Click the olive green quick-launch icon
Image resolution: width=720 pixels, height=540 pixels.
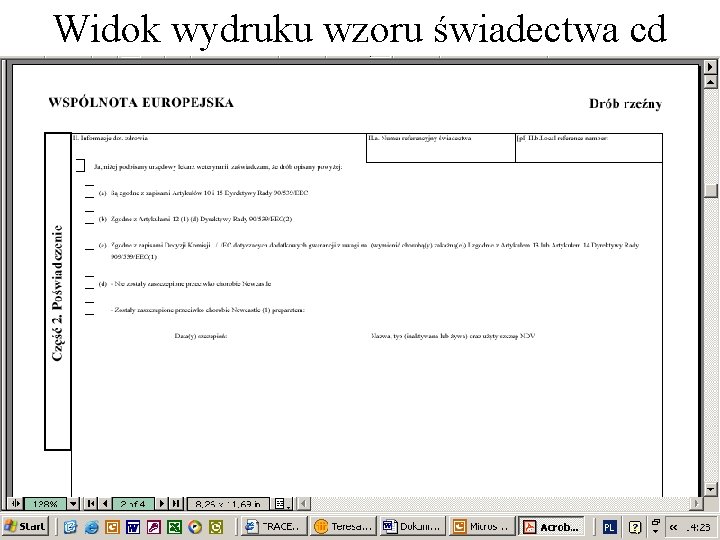tap(216, 527)
